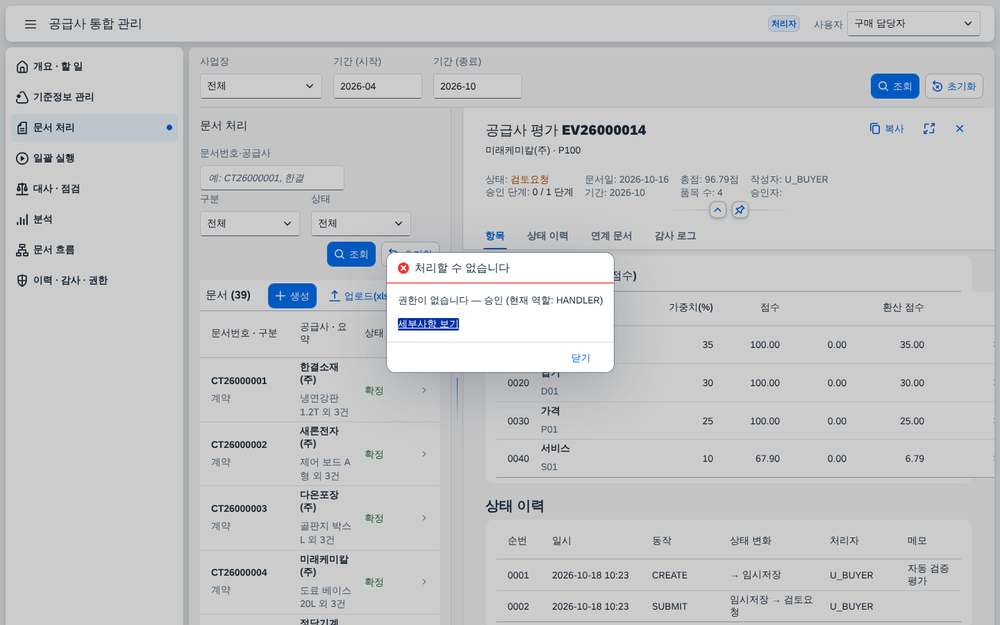Collapse the header with up-chevron button

(717, 210)
